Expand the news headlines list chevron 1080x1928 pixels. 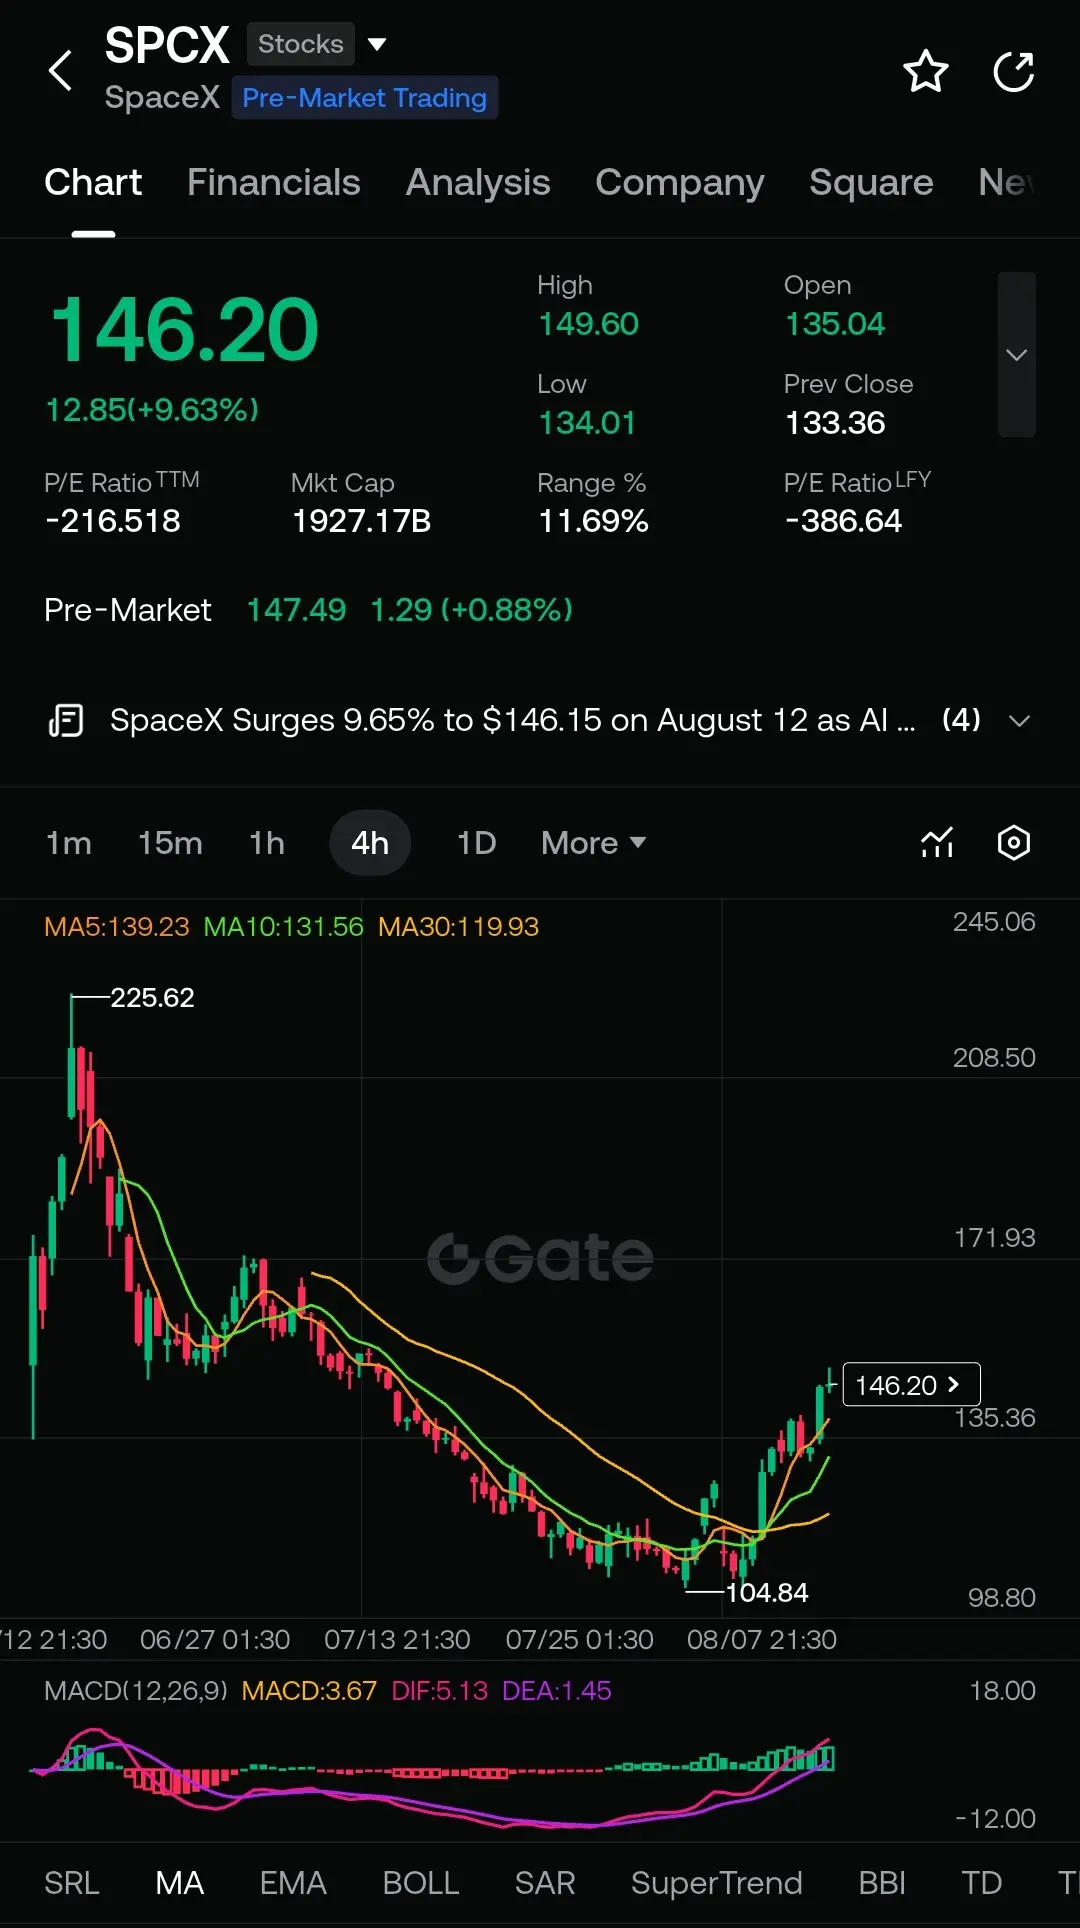tap(1019, 721)
